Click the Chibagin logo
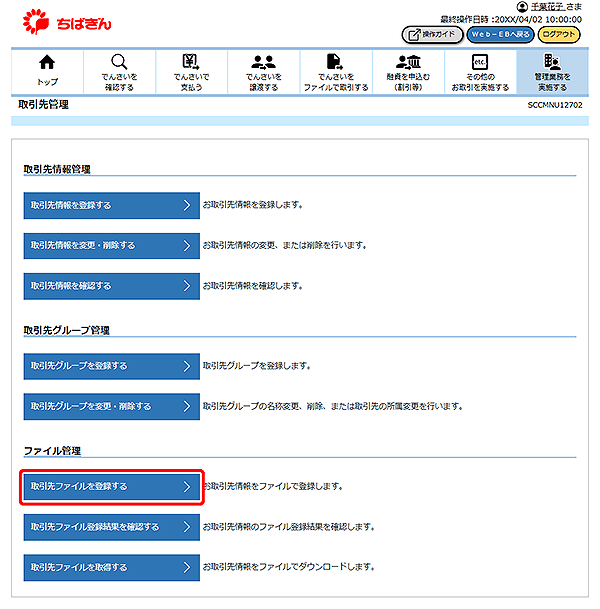The image size is (600, 609). (x=67, y=22)
